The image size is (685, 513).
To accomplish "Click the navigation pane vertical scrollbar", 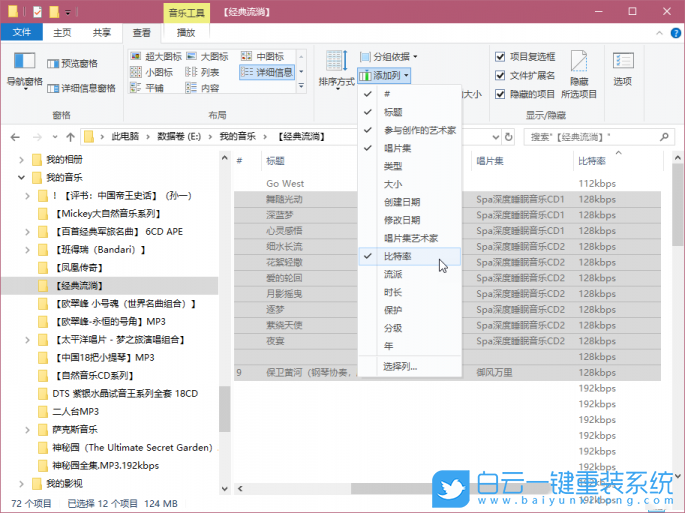I will (225, 410).
